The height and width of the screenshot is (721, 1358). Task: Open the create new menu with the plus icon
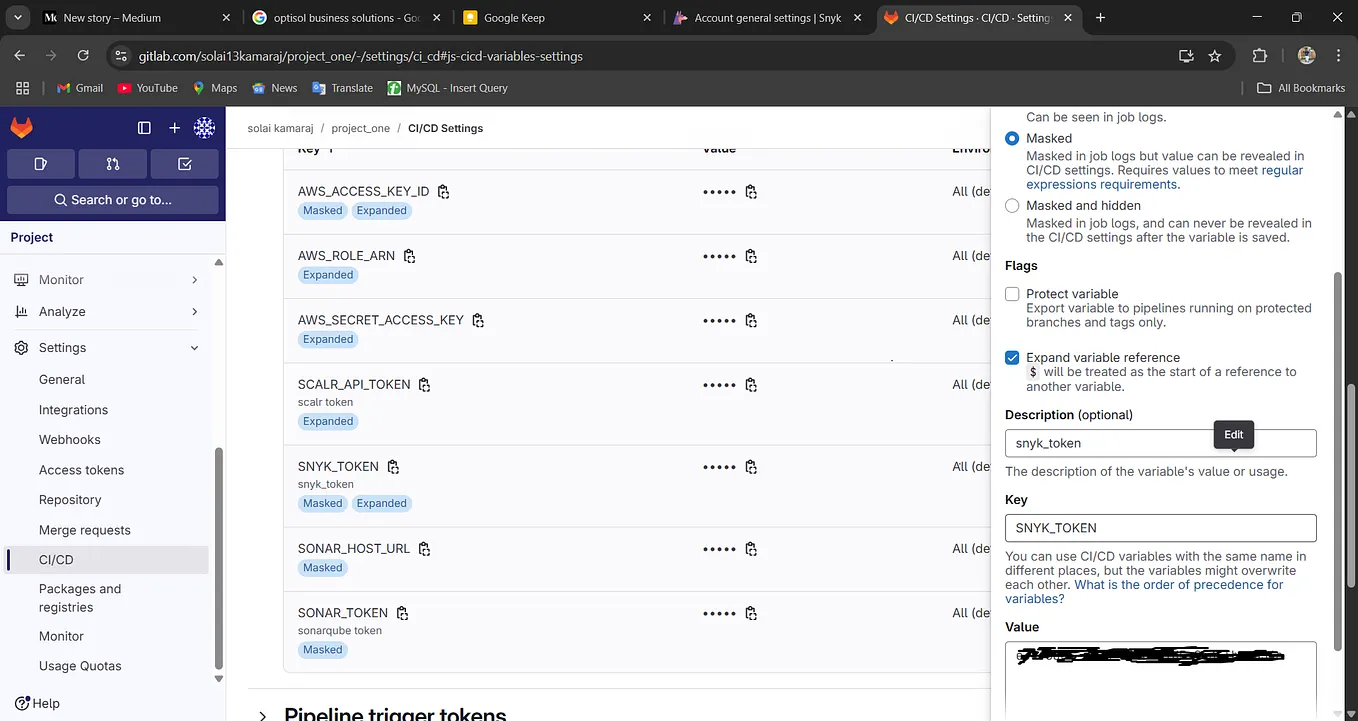click(174, 128)
